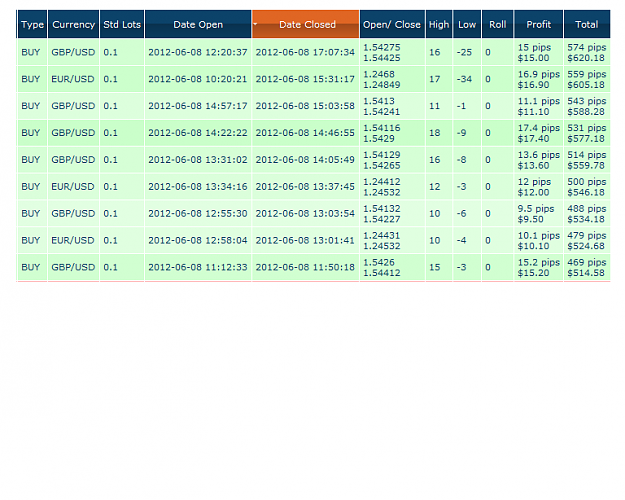Click profit cell 11.1 pips $11.10
Screen dimensions: 625x500
point(539,106)
